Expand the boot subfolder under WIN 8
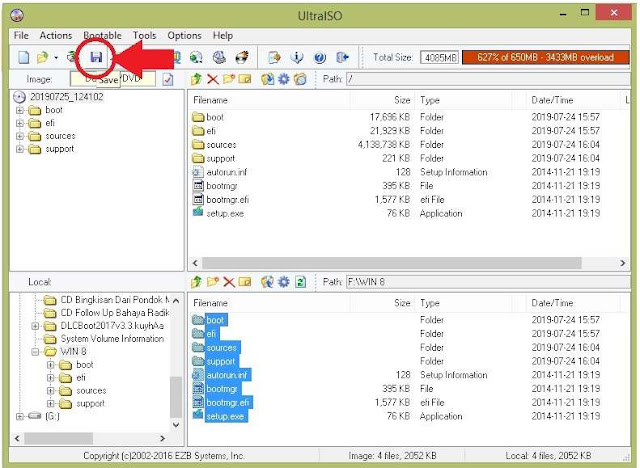 (51, 365)
